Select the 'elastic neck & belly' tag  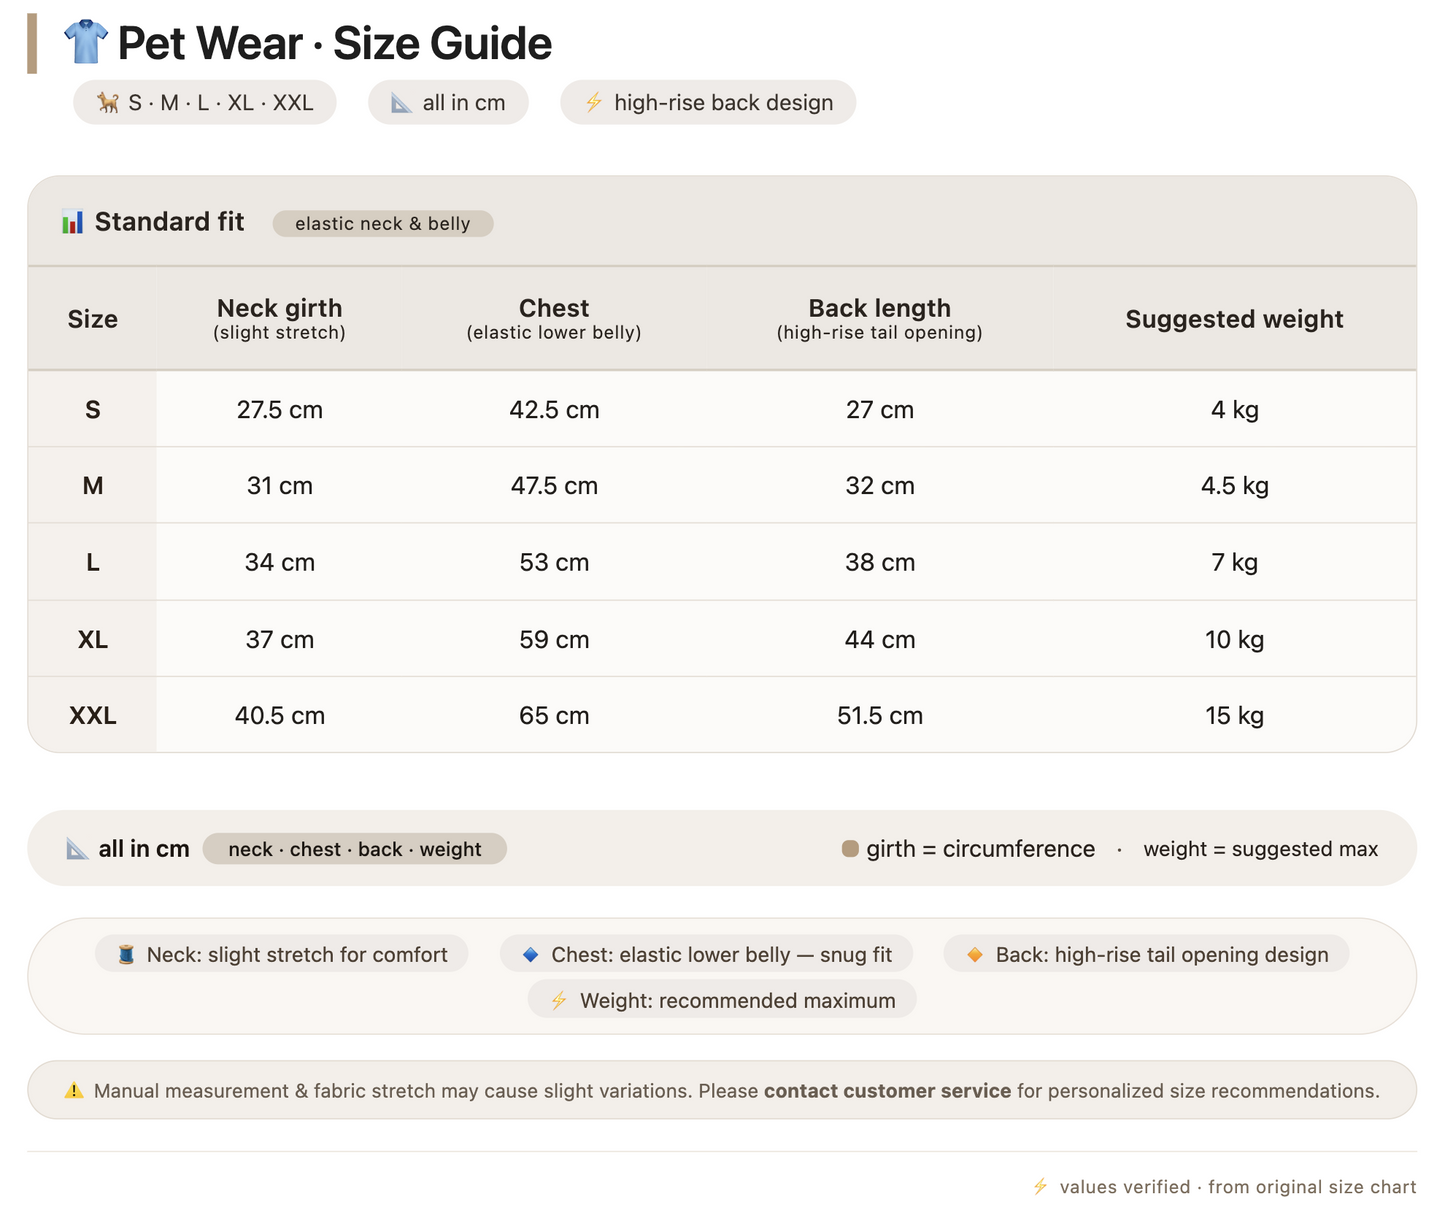click(383, 223)
